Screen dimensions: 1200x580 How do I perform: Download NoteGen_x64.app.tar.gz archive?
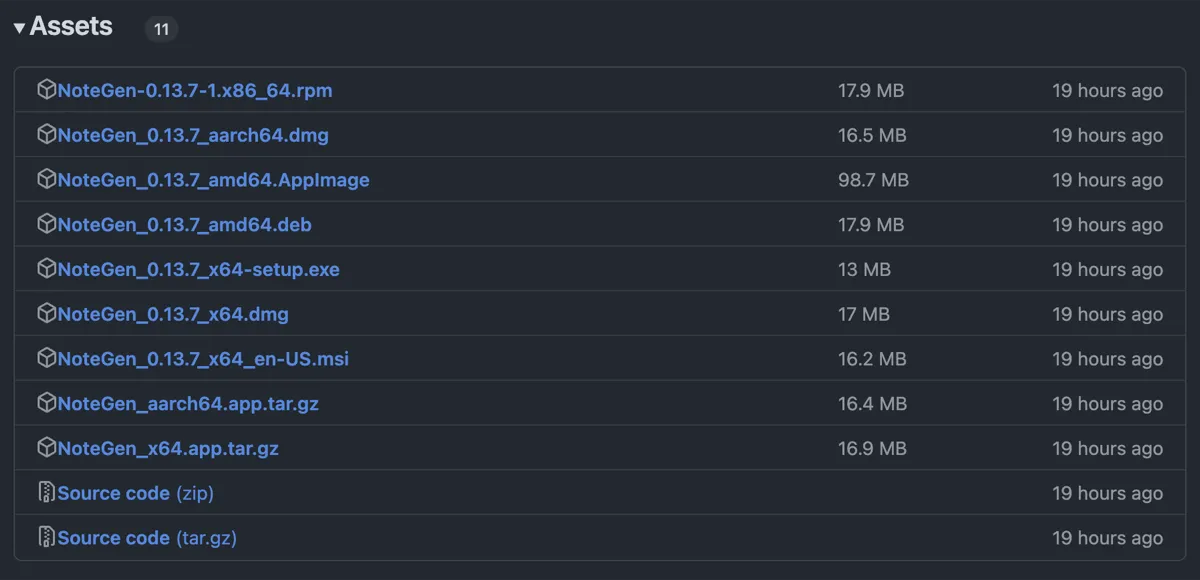(168, 449)
